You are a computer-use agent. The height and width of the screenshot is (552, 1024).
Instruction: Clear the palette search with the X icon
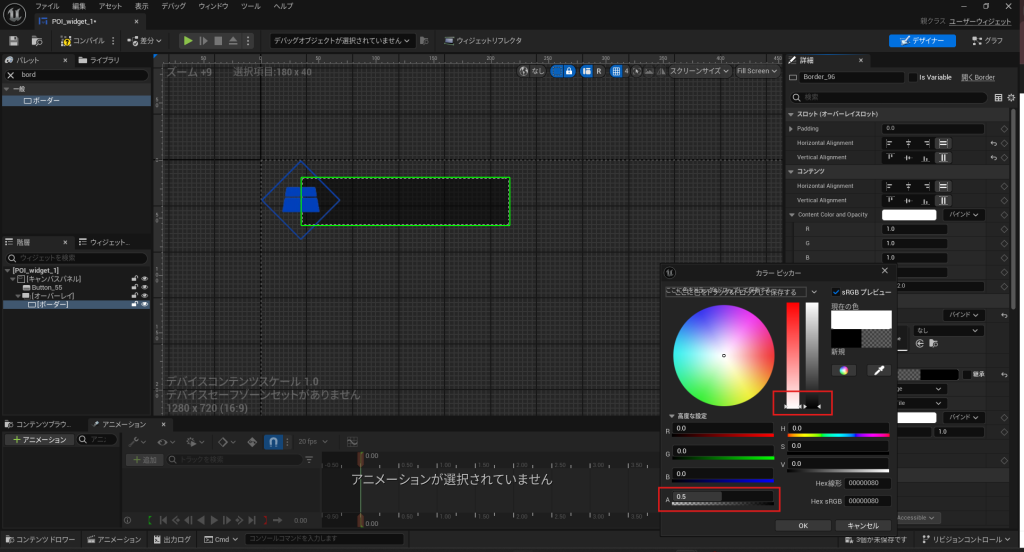tap(10, 74)
